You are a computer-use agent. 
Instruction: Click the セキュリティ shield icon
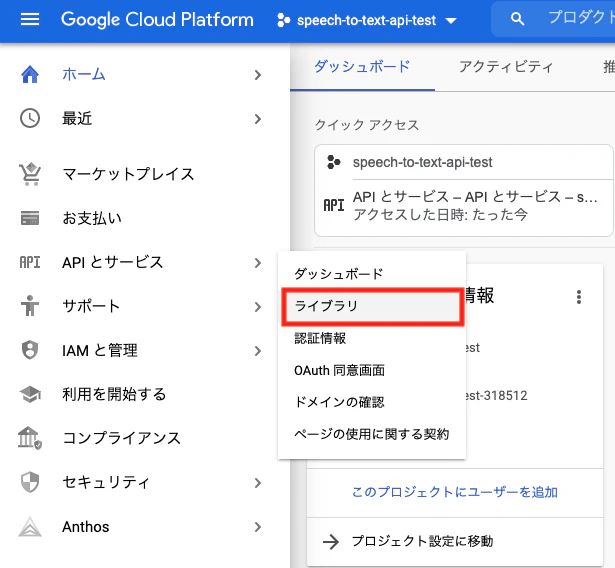coord(30,482)
